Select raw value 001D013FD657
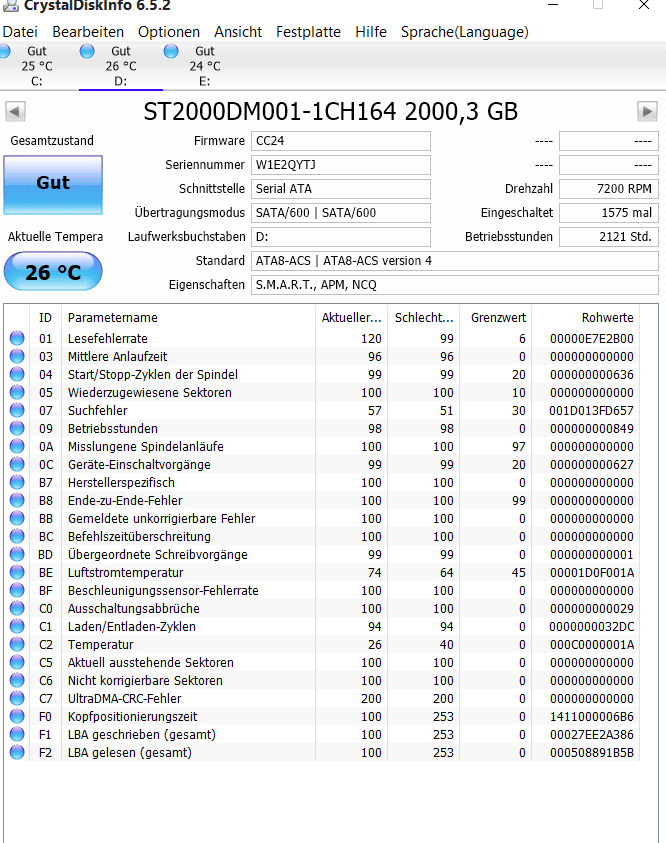 [x=591, y=411]
